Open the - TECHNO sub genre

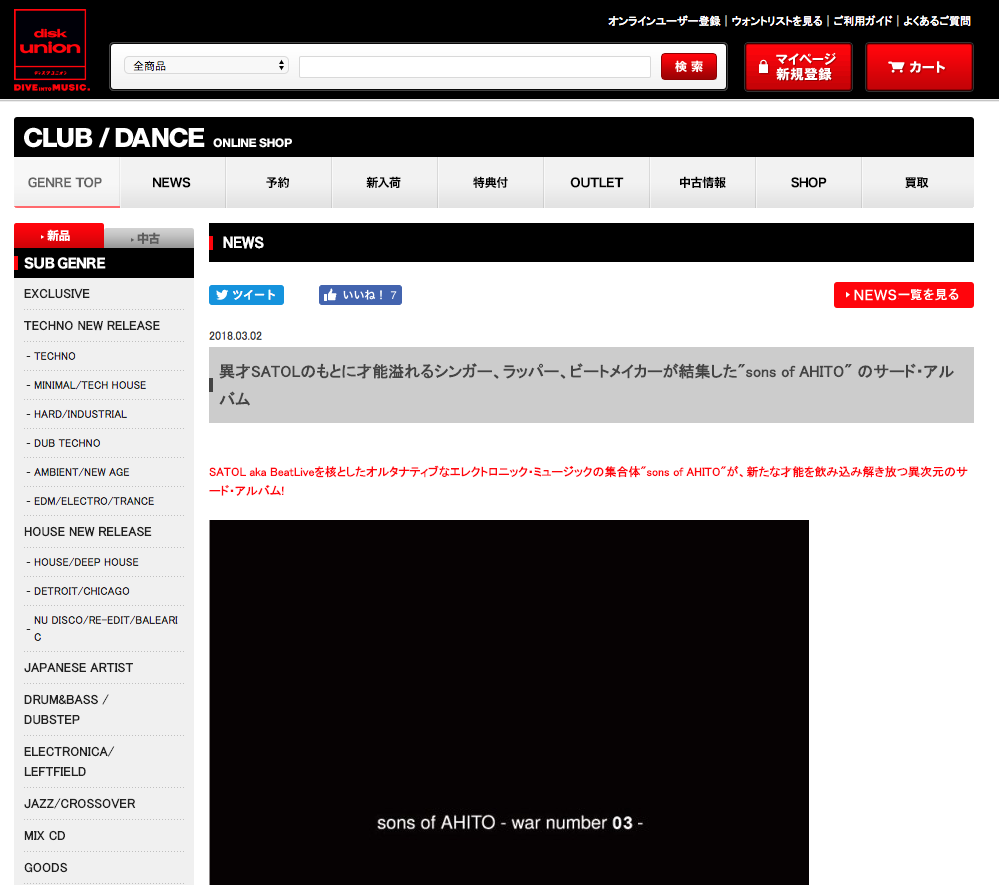[54, 356]
